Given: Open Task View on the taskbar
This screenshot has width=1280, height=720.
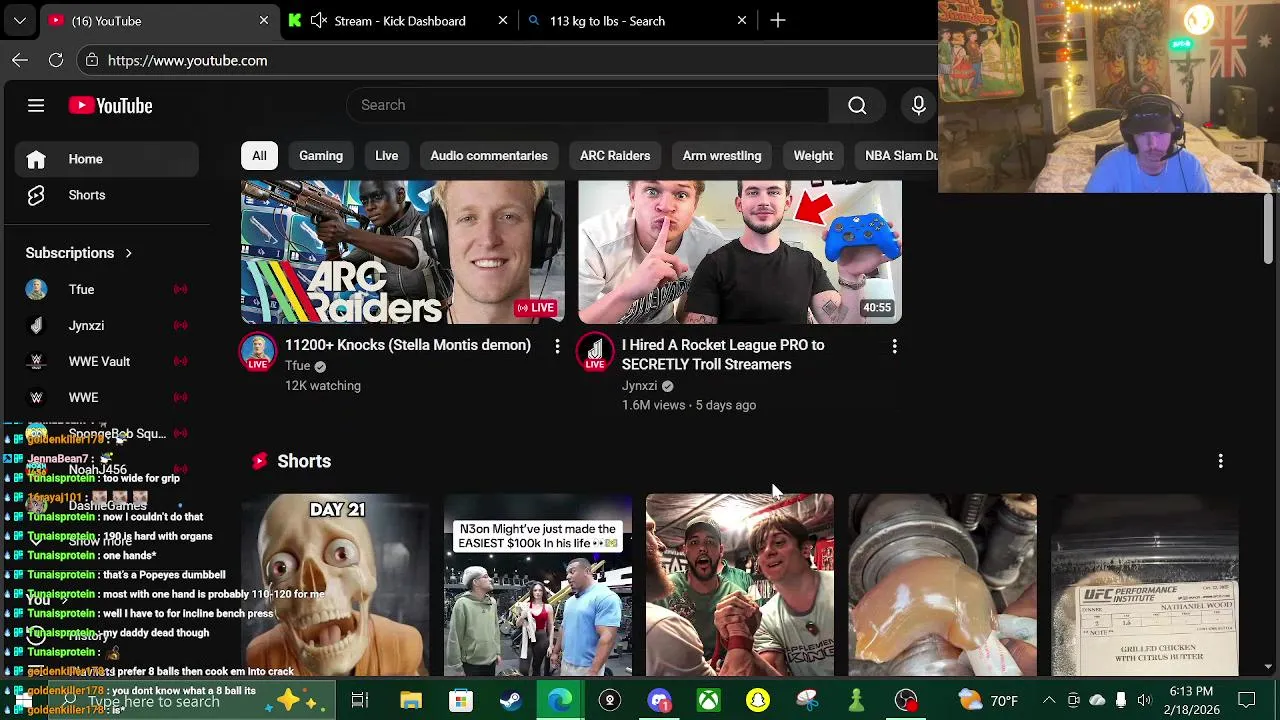Looking at the screenshot, I should click(x=360, y=700).
